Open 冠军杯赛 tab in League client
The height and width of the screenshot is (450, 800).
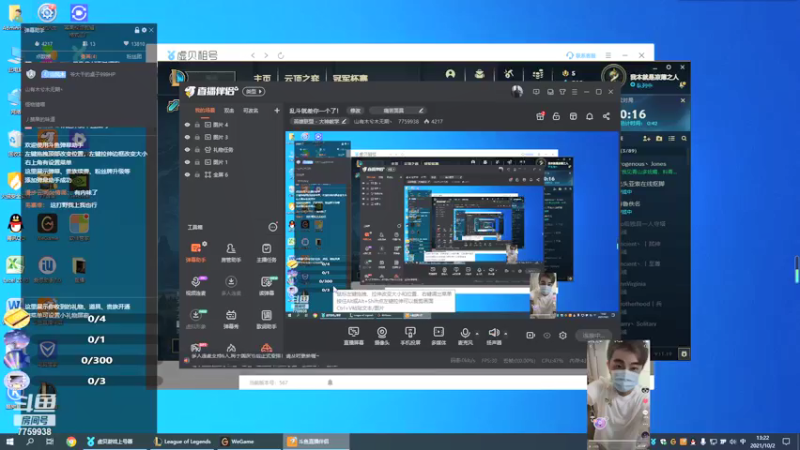tap(350, 78)
